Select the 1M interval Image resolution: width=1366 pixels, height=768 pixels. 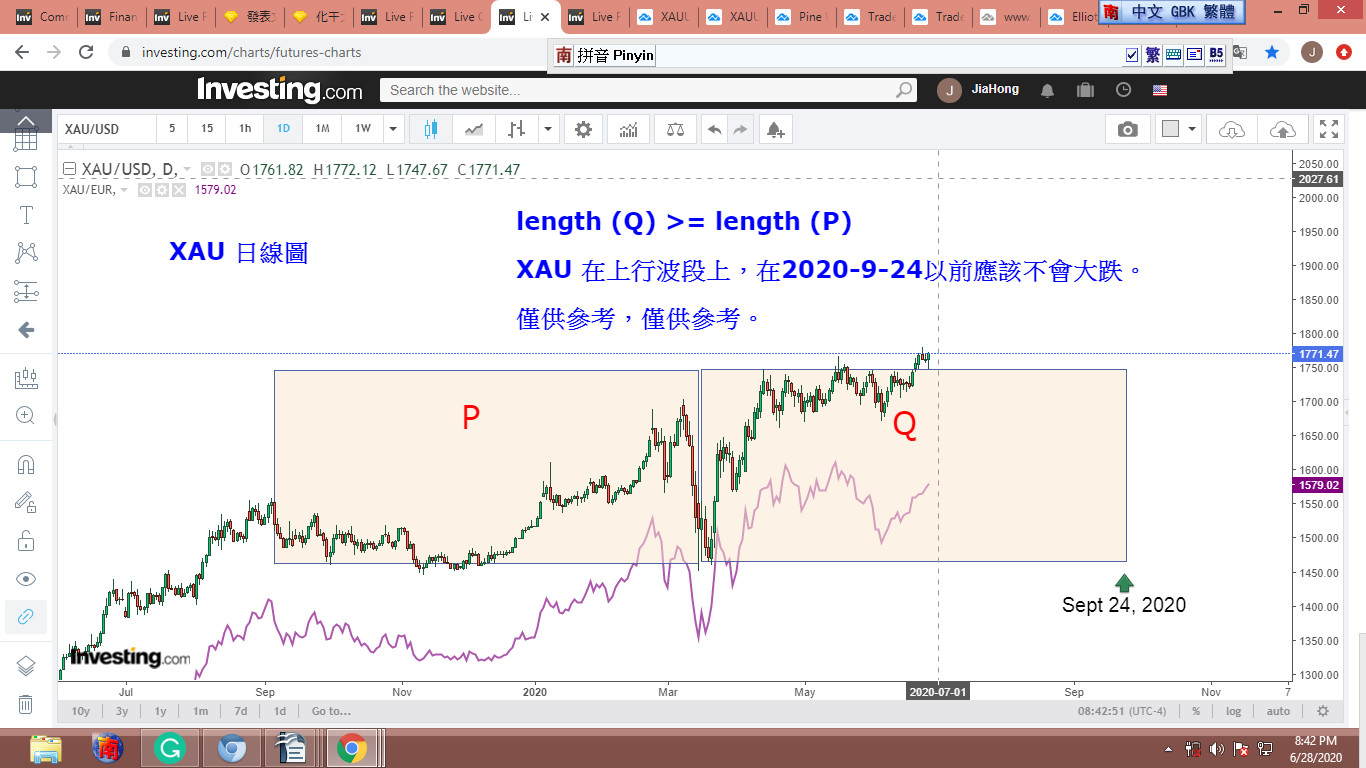point(322,129)
